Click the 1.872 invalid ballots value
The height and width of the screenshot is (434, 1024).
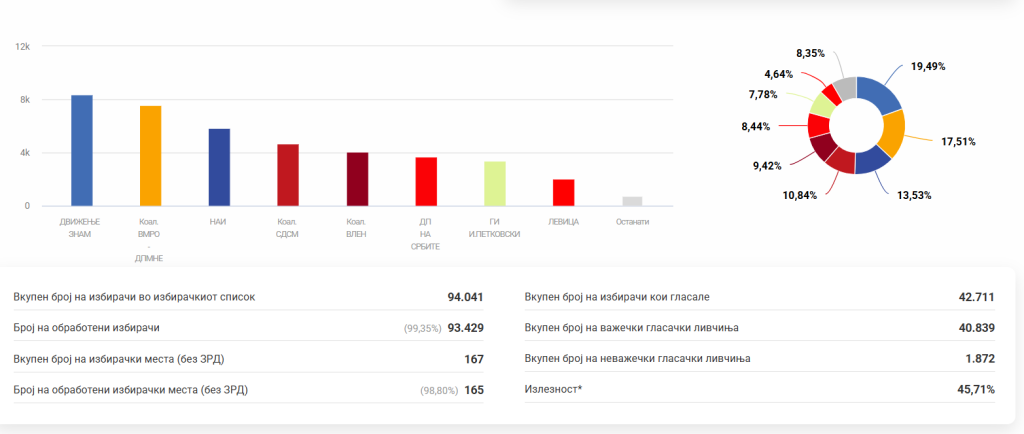coord(977,358)
